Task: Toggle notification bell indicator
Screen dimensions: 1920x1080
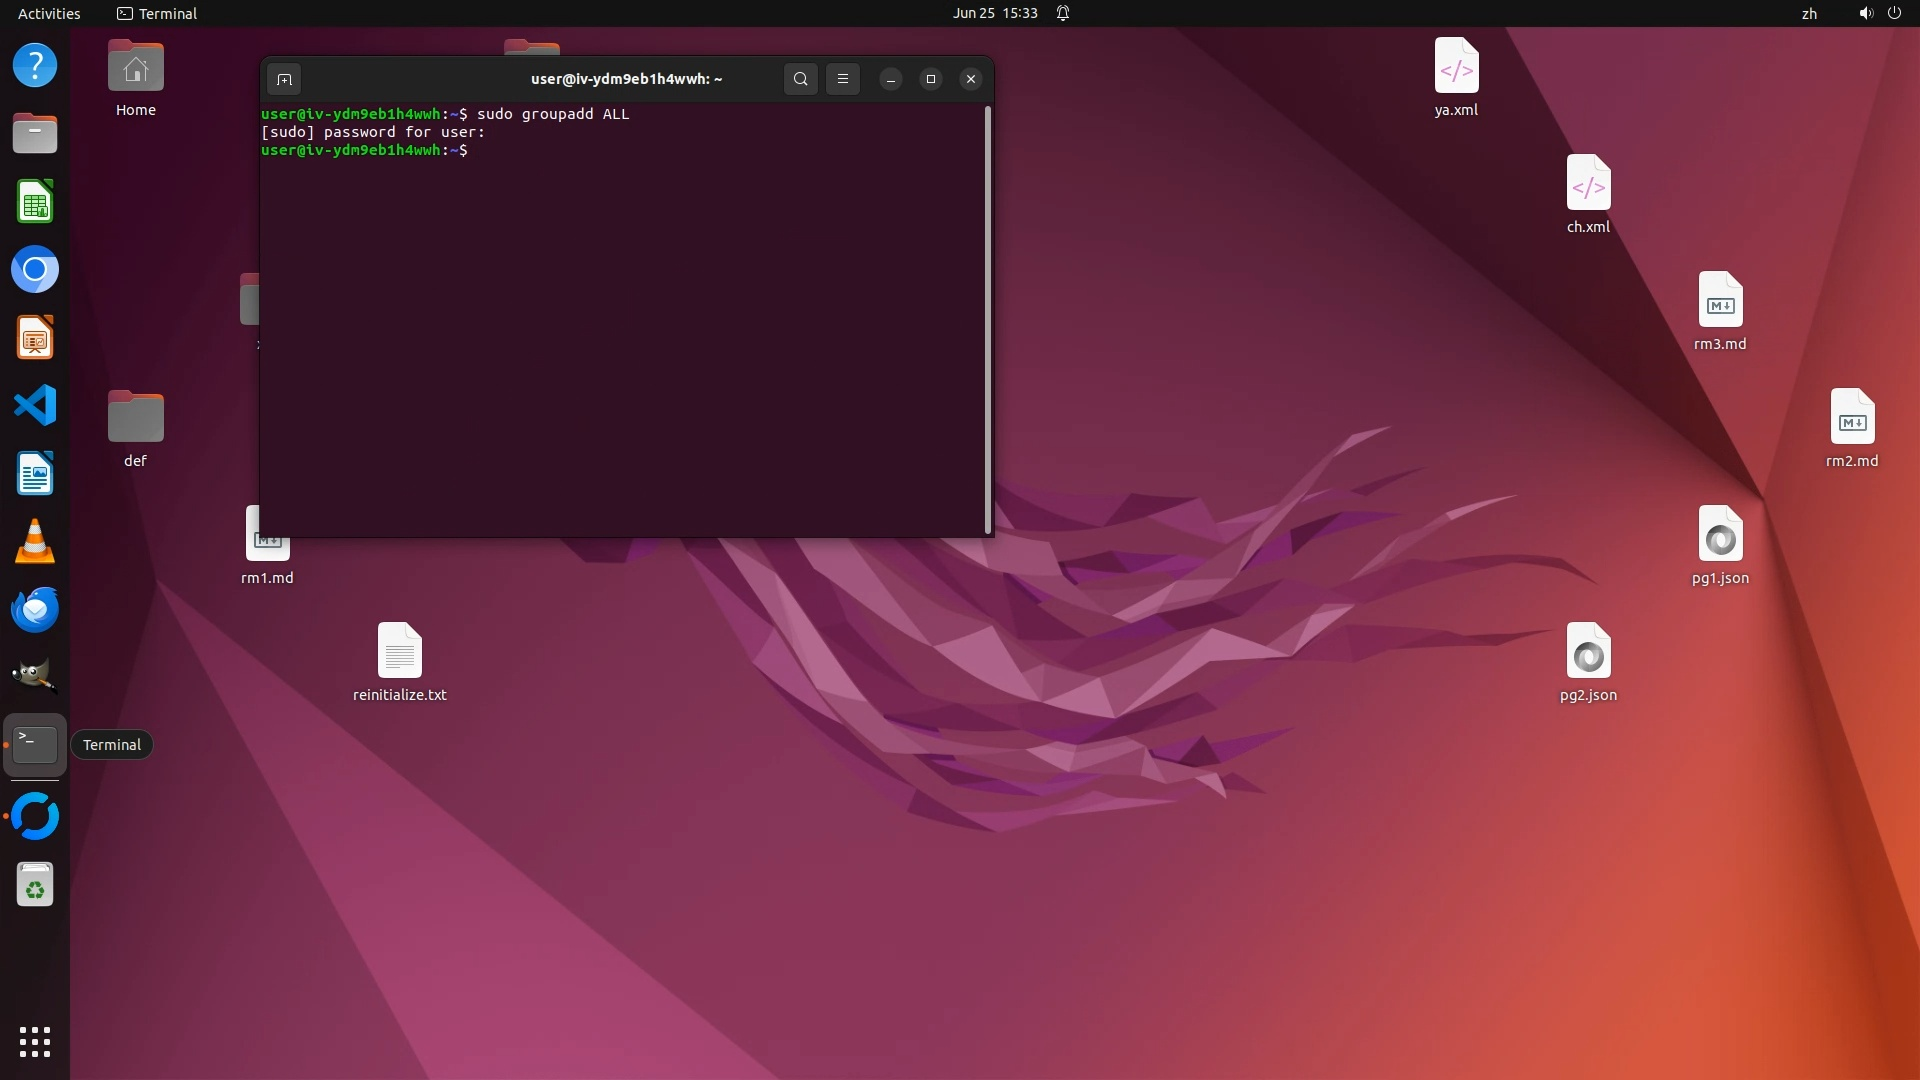Action: click(1063, 13)
